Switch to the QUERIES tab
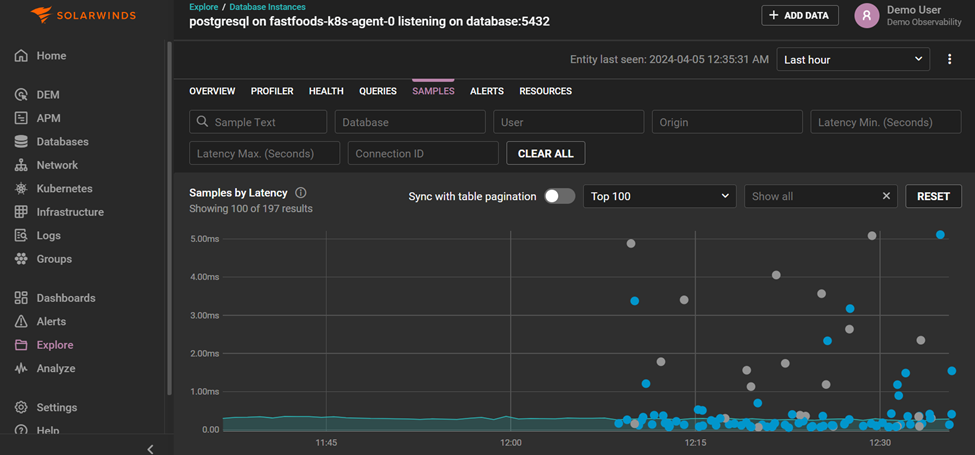Image resolution: width=975 pixels, height=455 pixels. tap(377, 91)
